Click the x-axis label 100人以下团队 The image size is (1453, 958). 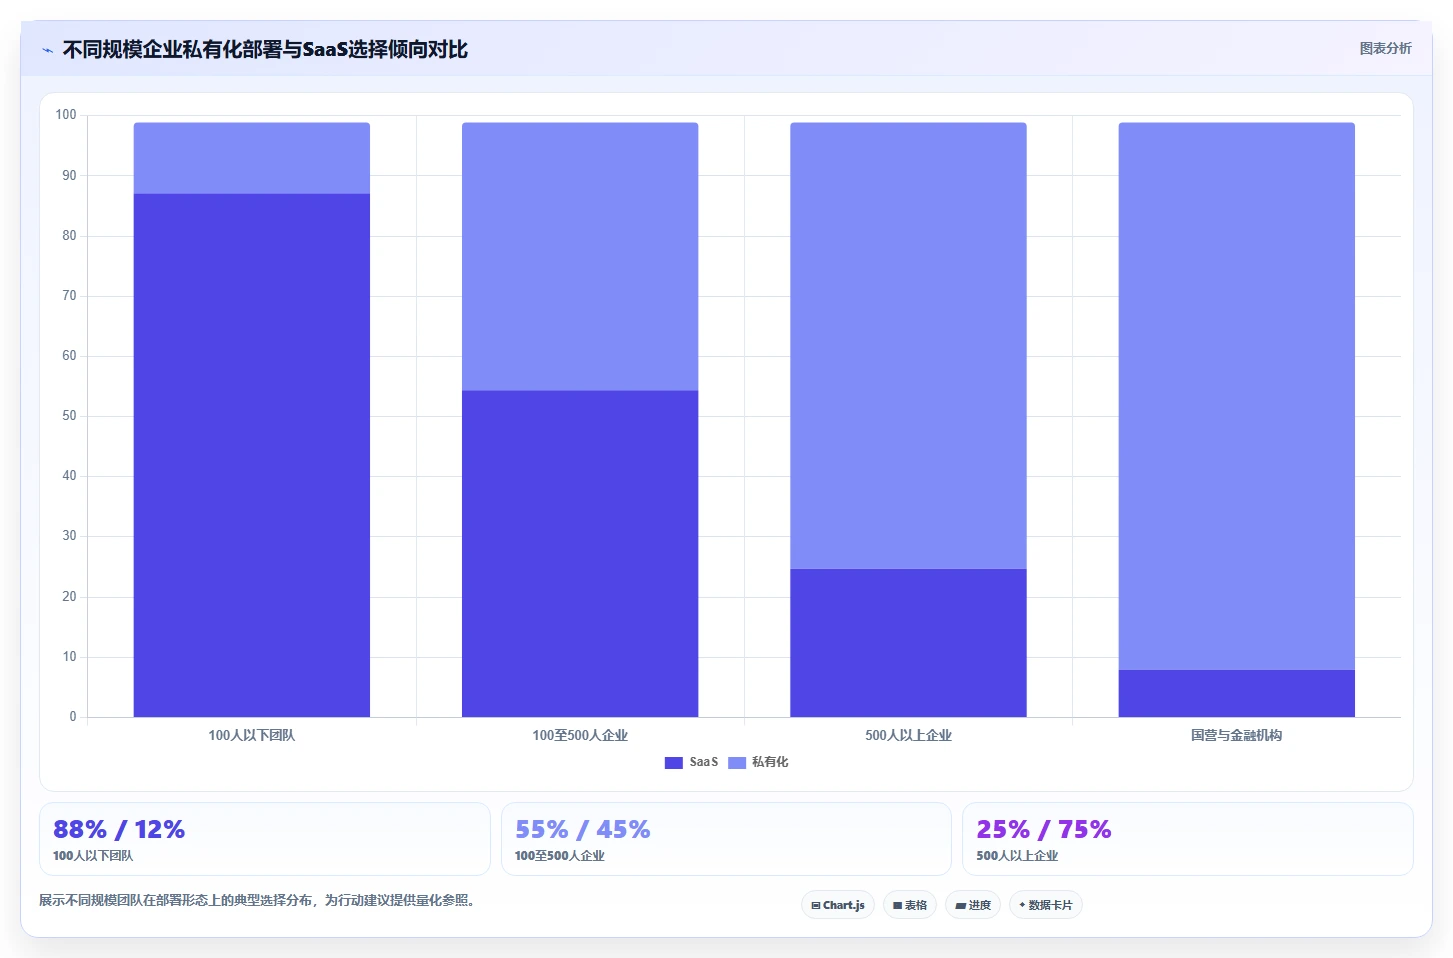(252, 735)
